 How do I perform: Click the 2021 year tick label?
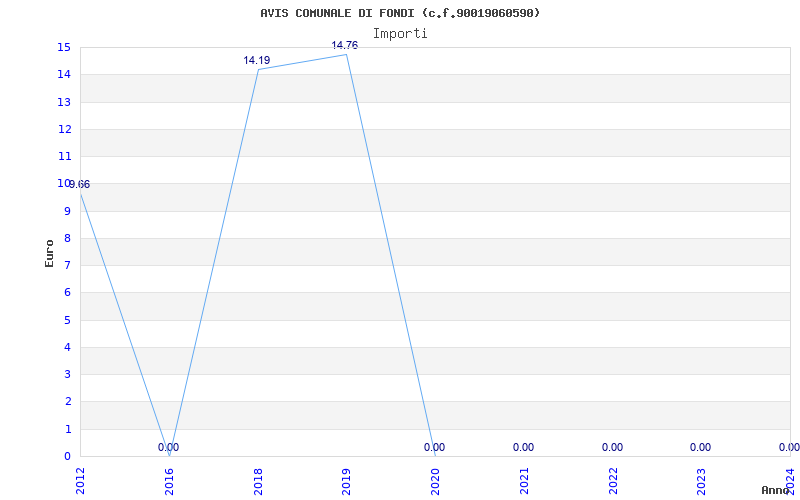tap(524, 481)
